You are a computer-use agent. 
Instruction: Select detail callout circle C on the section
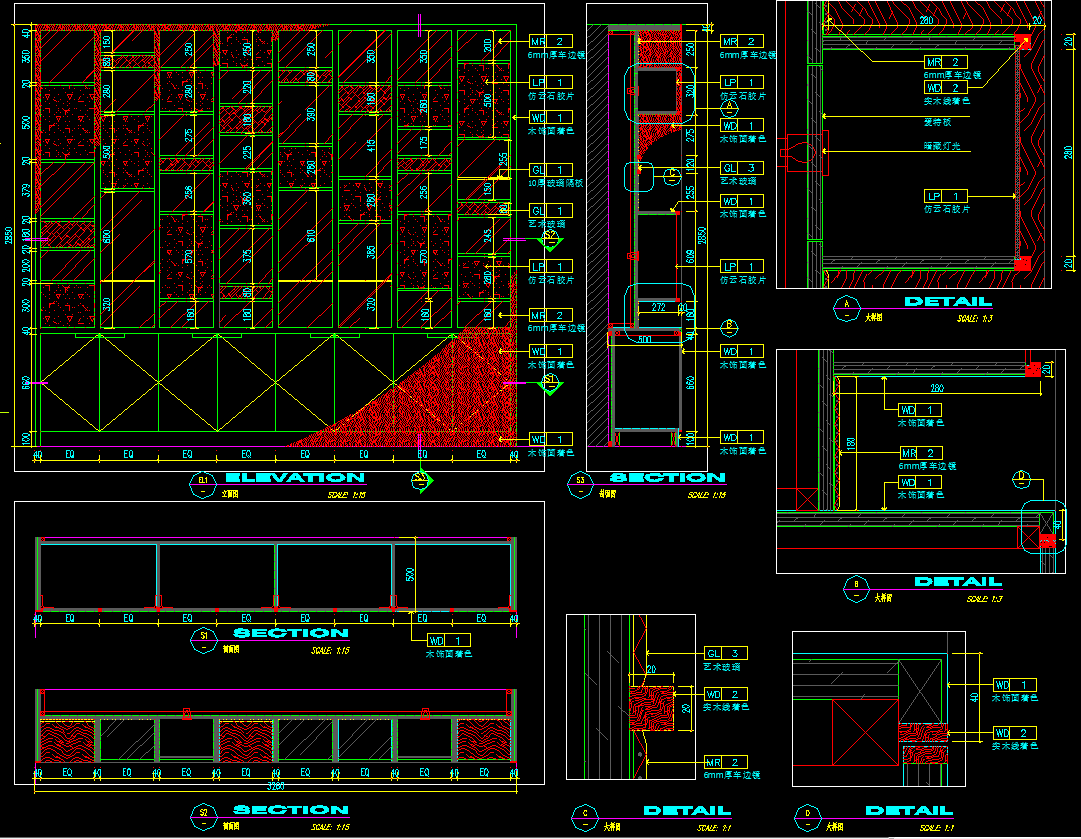pyautogui.click(x=672, y=176)
